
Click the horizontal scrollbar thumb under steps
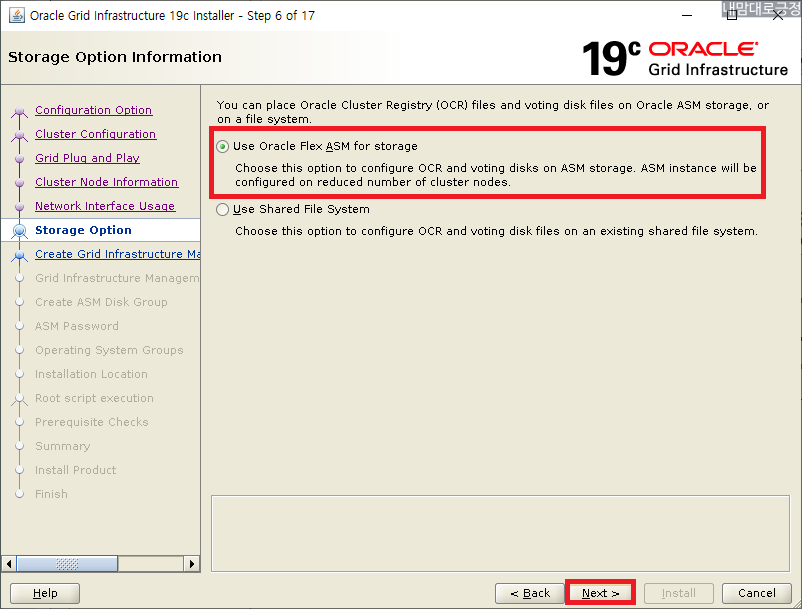point(67,564)
